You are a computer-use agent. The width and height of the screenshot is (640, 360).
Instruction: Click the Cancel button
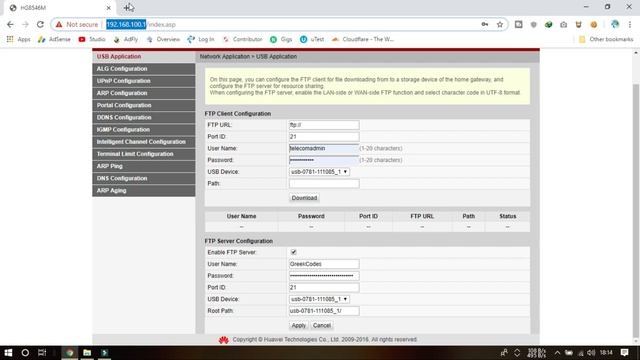(x=322, y=325)
